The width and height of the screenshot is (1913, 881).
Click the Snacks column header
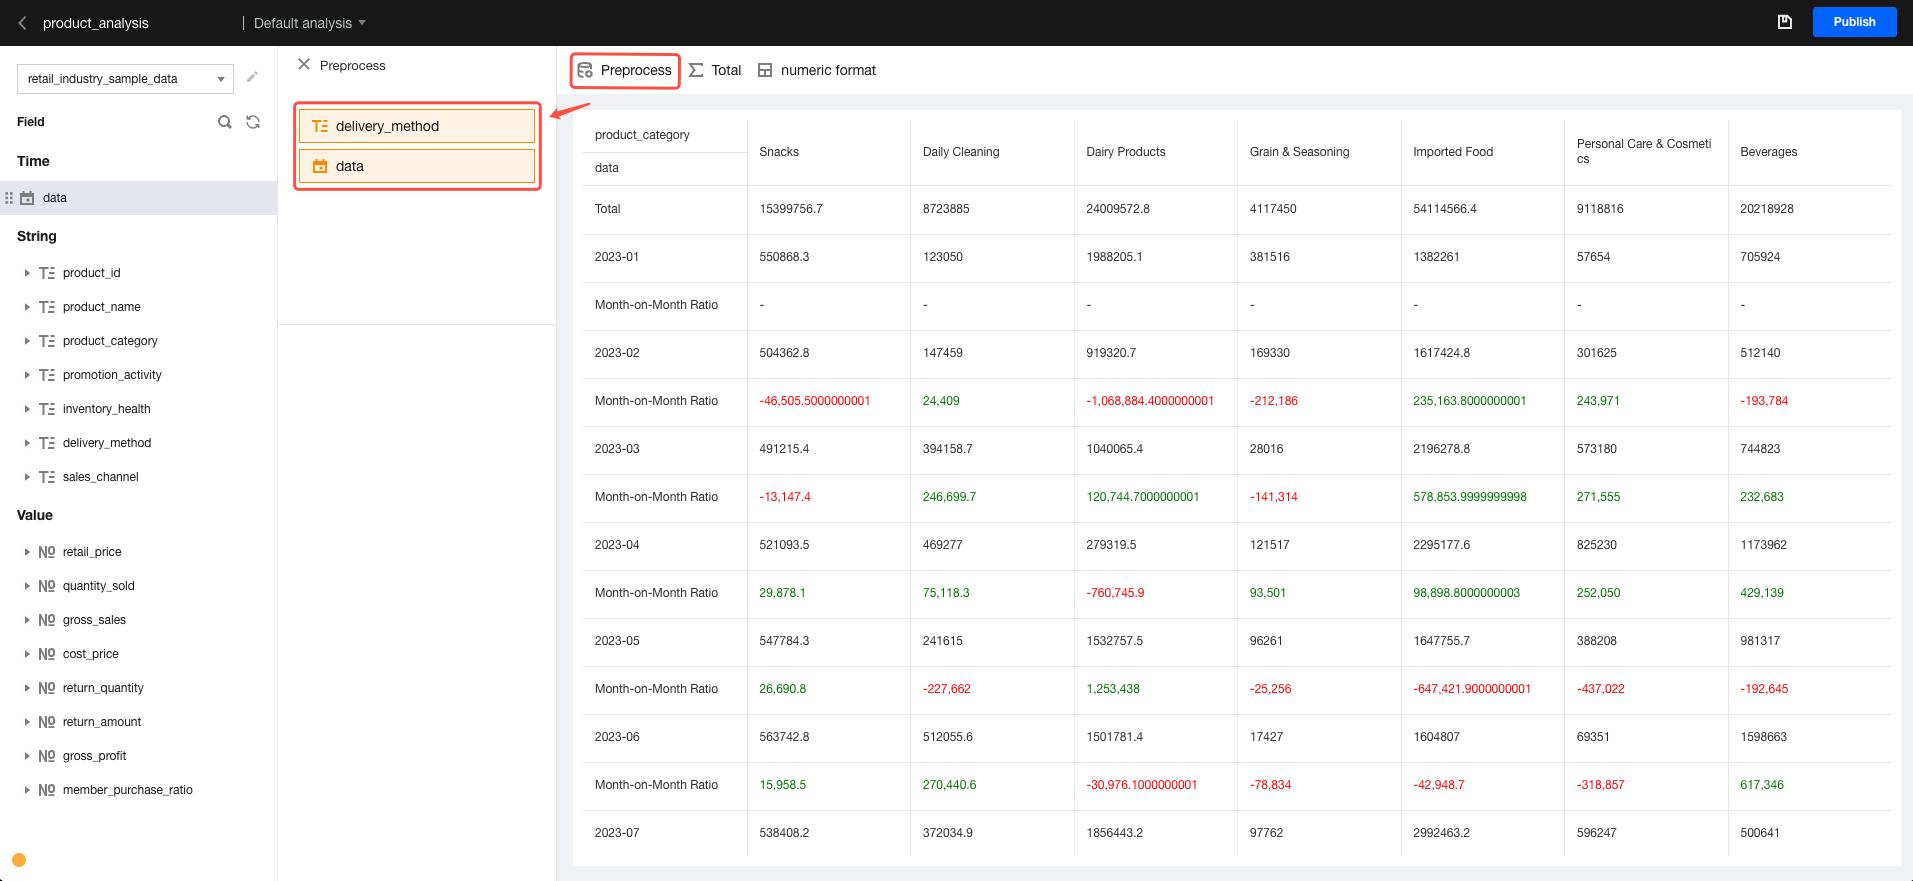[779, 152]
